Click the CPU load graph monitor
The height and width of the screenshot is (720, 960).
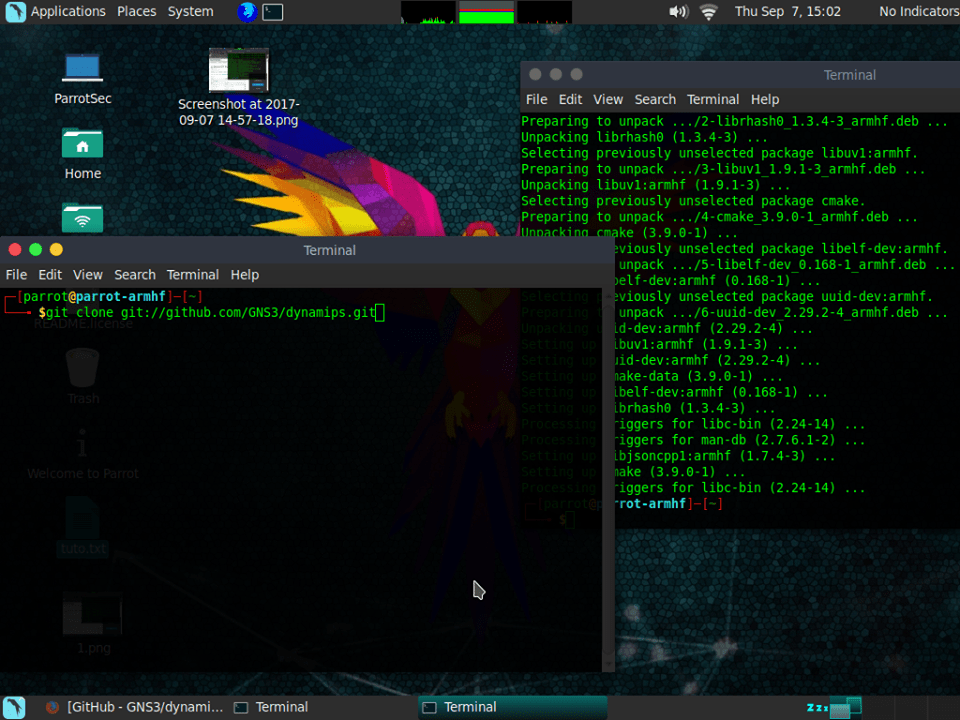428,12
